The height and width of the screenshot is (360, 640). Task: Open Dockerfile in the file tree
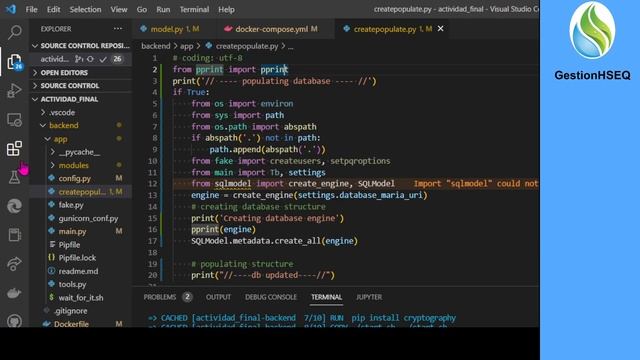tap(71, 324)
